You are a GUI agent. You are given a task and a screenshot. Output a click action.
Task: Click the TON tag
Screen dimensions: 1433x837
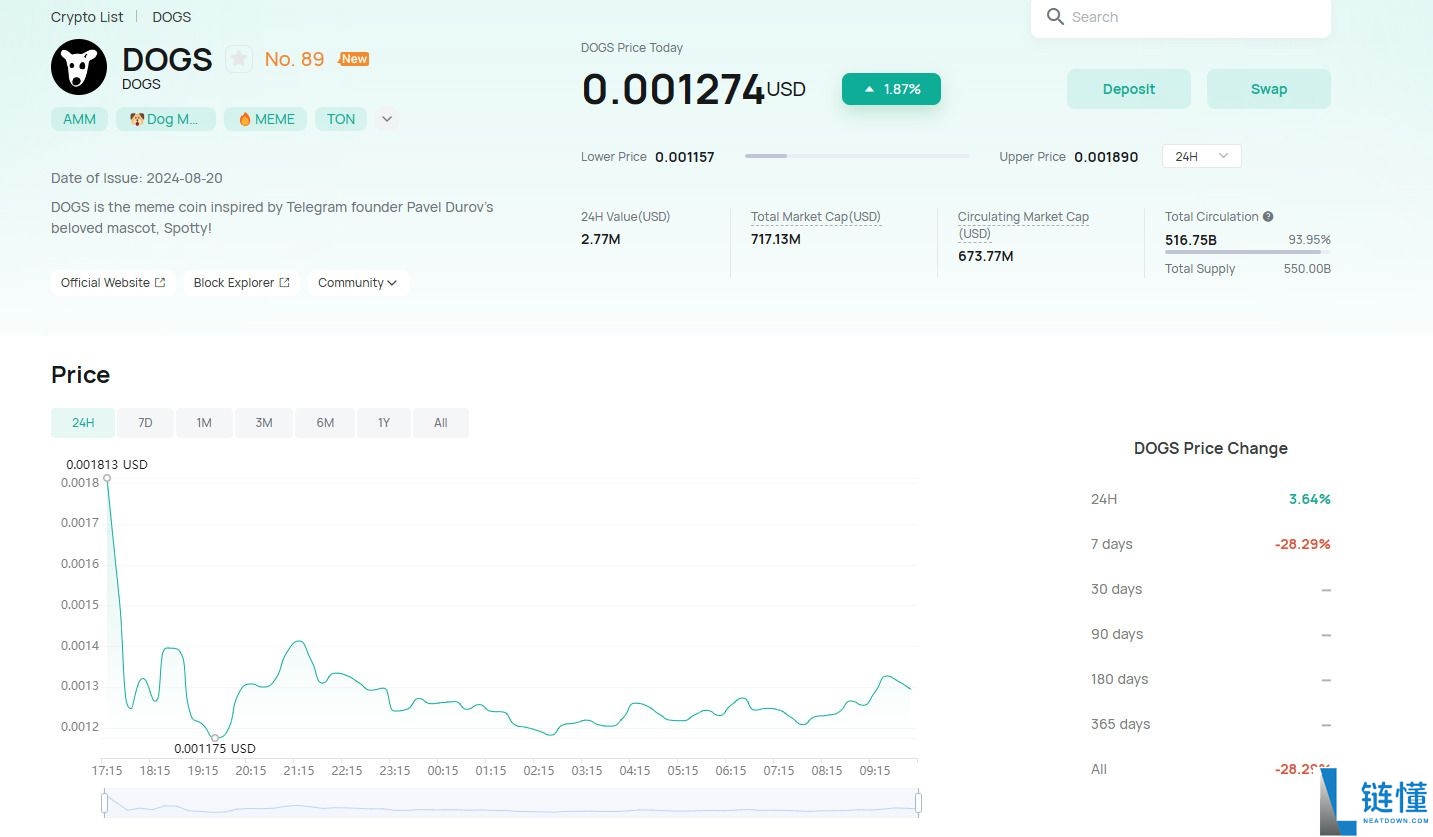341,119
